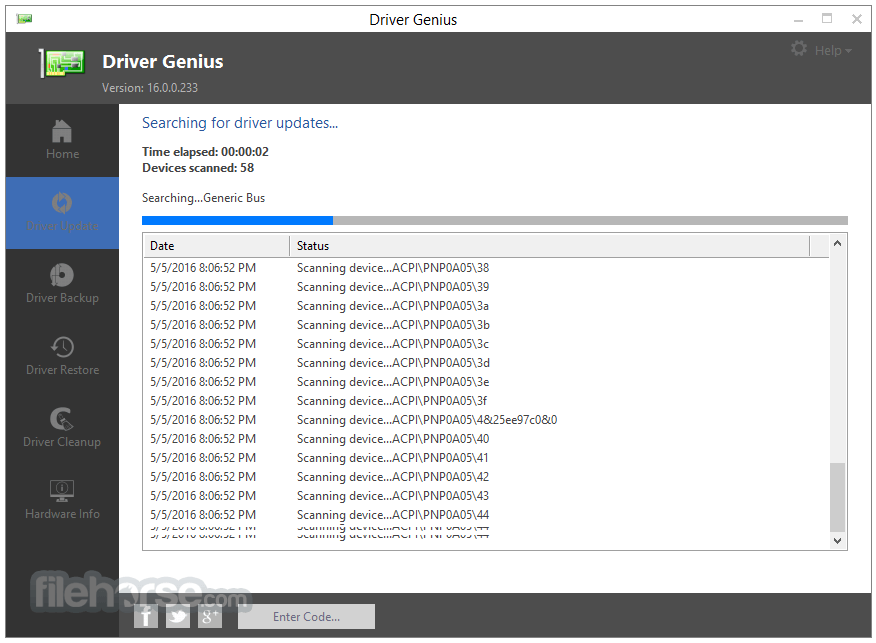This screenshot has height=643, width=876.
Task: Click 'Time elapsed: 00:00:02' text
Action: click(205, 152)
